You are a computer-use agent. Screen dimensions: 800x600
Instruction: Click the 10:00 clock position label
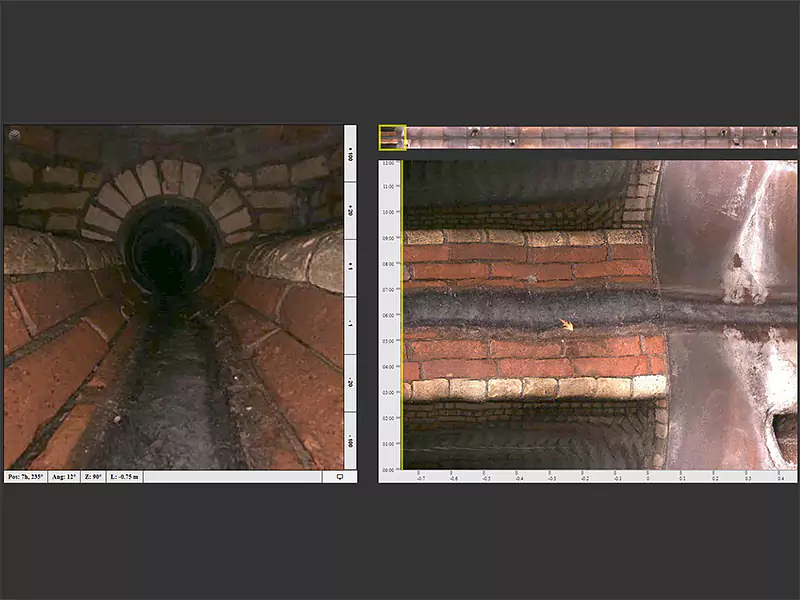[x=388, y=212]
